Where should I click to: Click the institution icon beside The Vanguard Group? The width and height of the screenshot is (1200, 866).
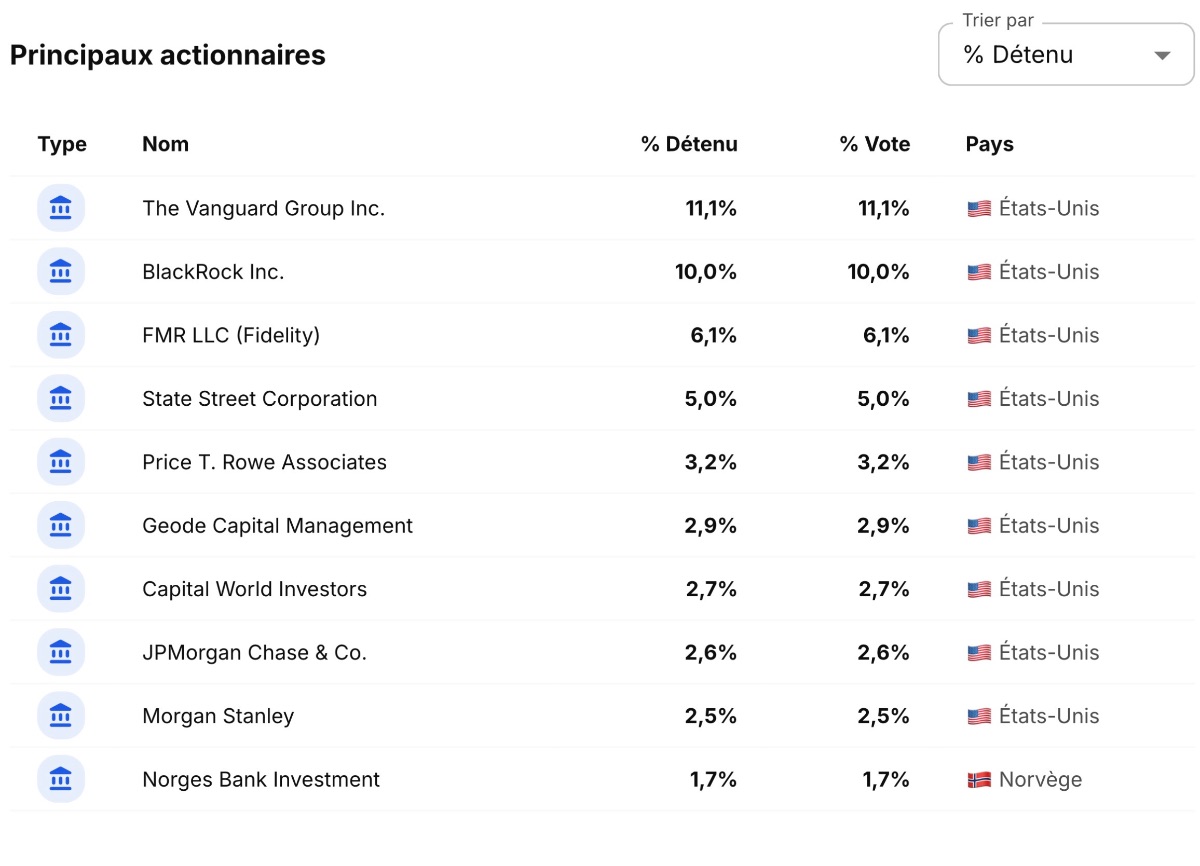(x=61, y=208)
